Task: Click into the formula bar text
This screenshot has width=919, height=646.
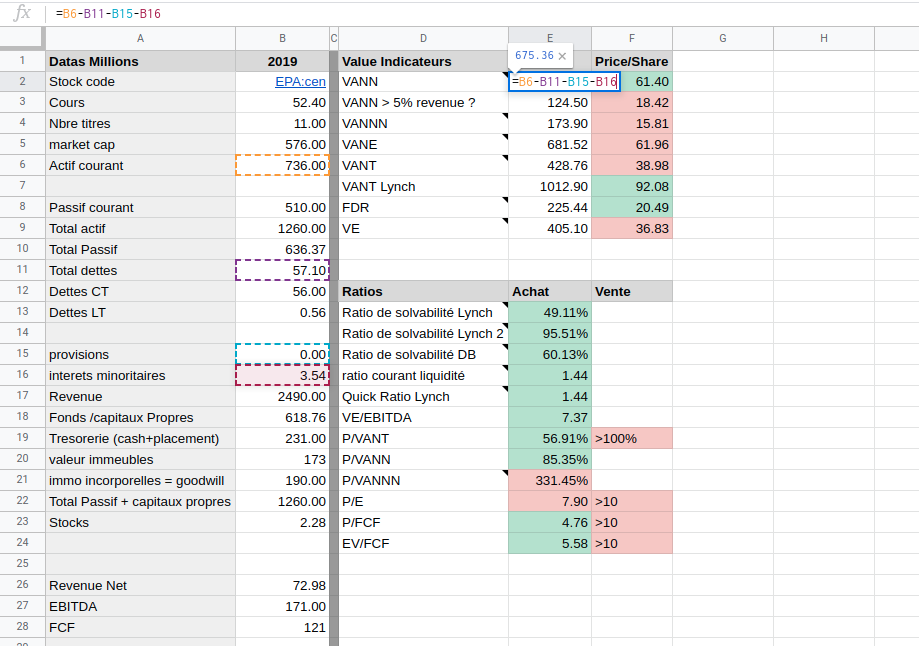Action: (300, 14)
